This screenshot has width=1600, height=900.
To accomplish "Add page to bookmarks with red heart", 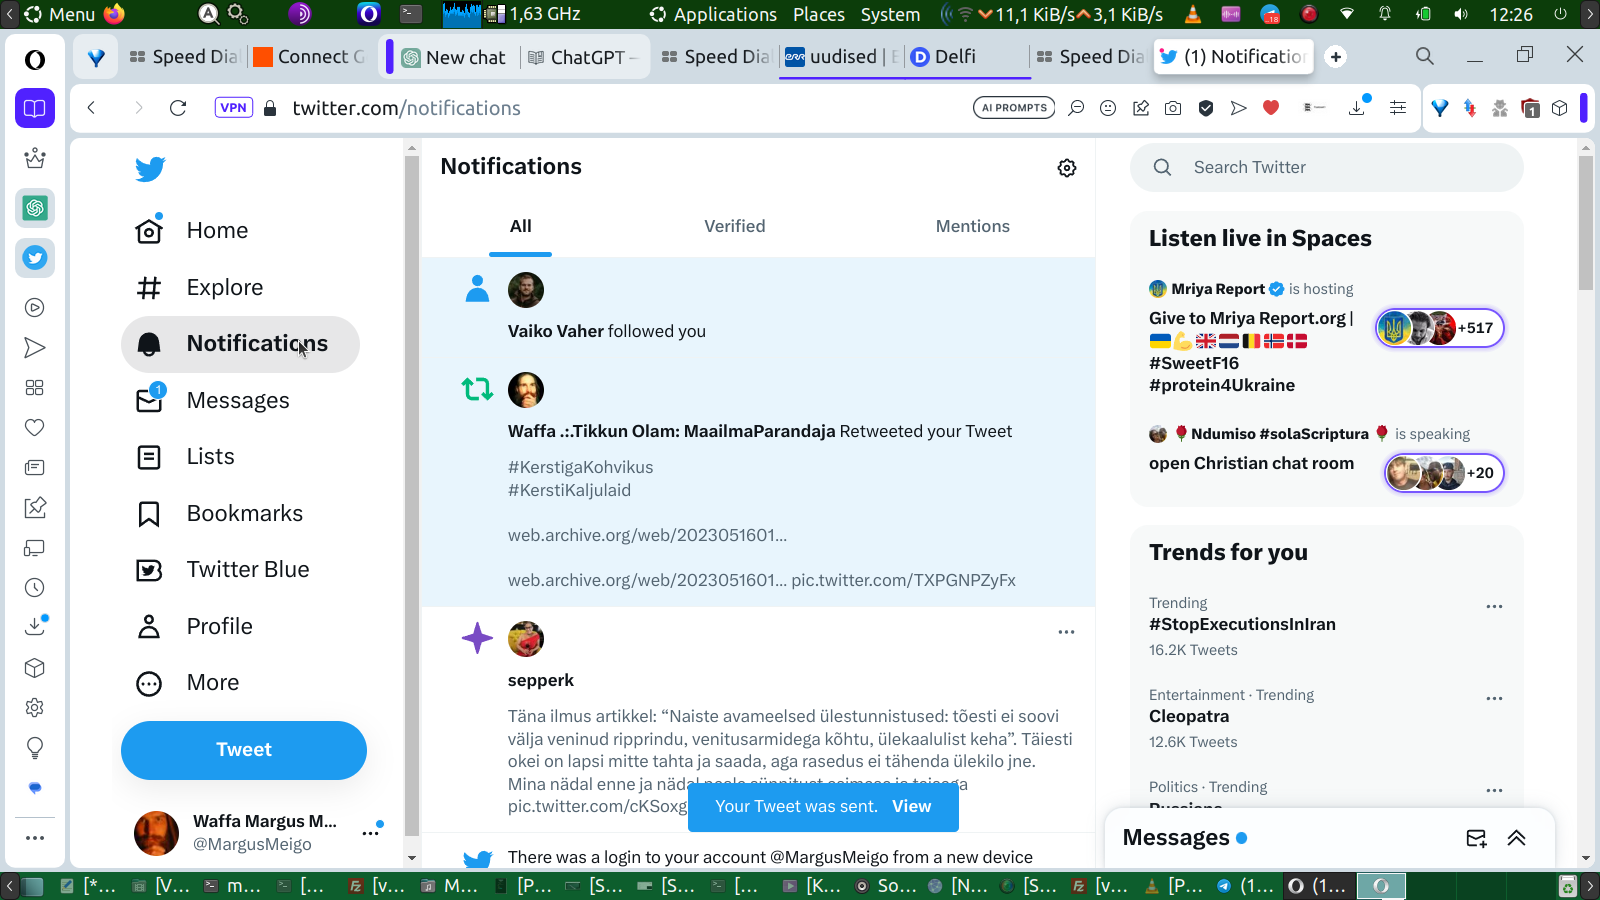I will coord(1271,108).
